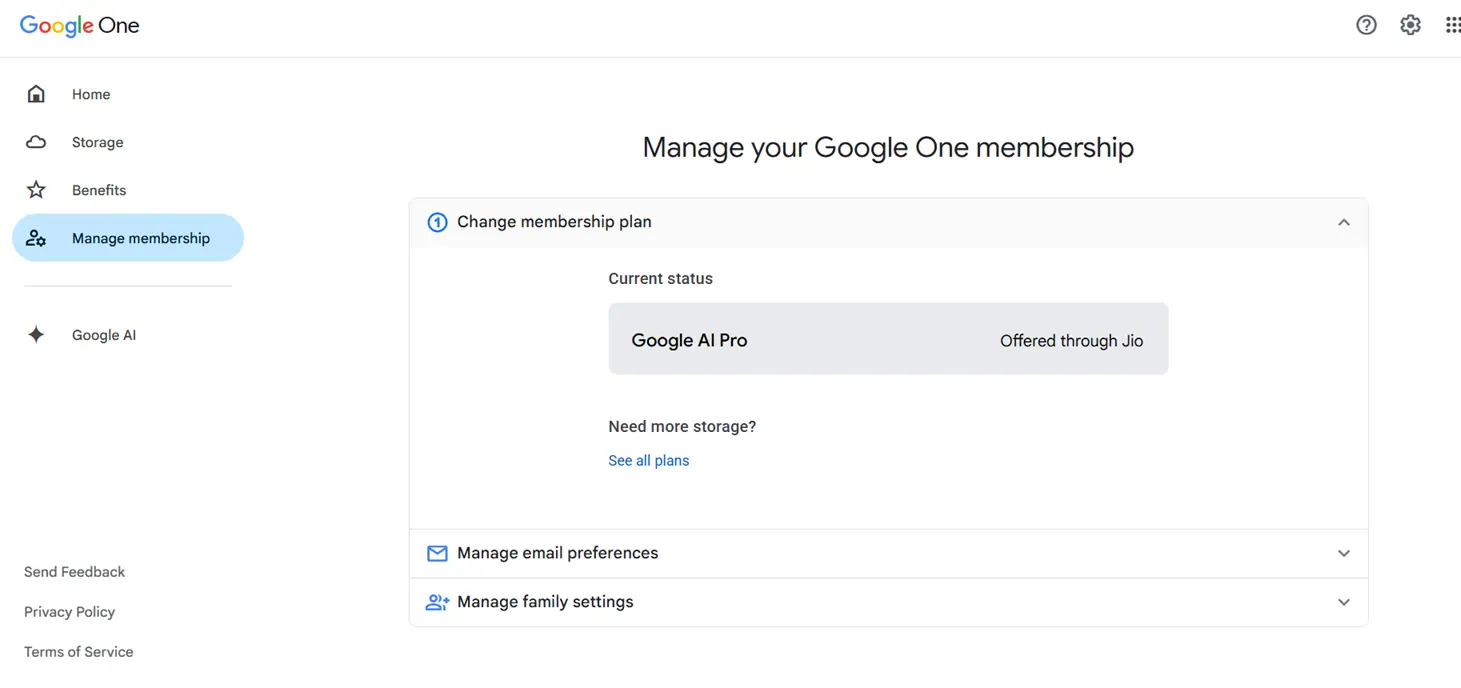Viewport: 1461px width, 688px height.
Task: Open the Terms of Service link
Action: 78,652
